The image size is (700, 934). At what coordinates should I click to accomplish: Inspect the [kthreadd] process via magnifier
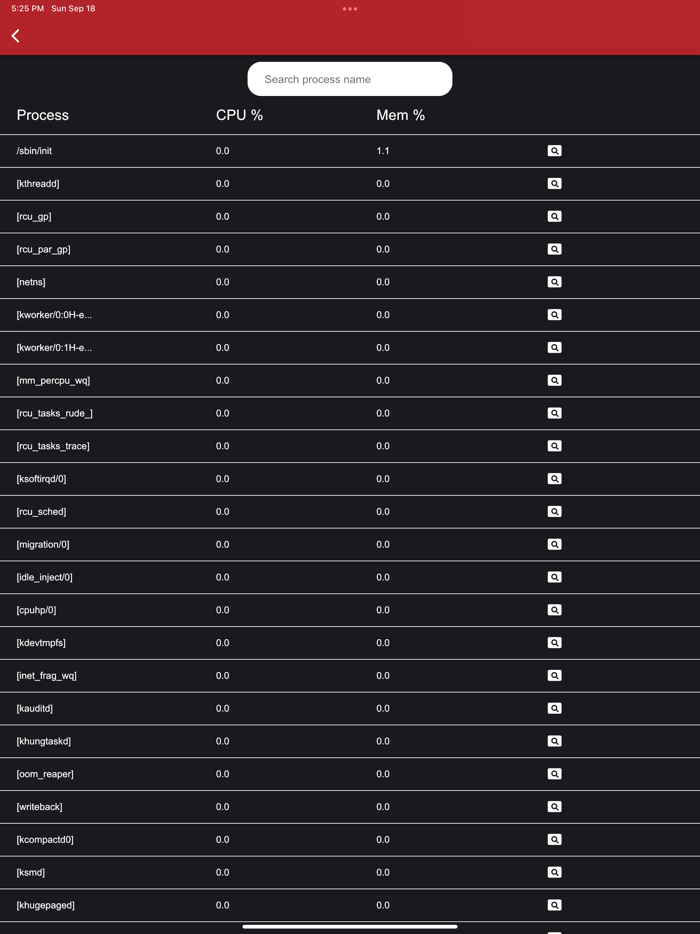click(x=554, y=184)
